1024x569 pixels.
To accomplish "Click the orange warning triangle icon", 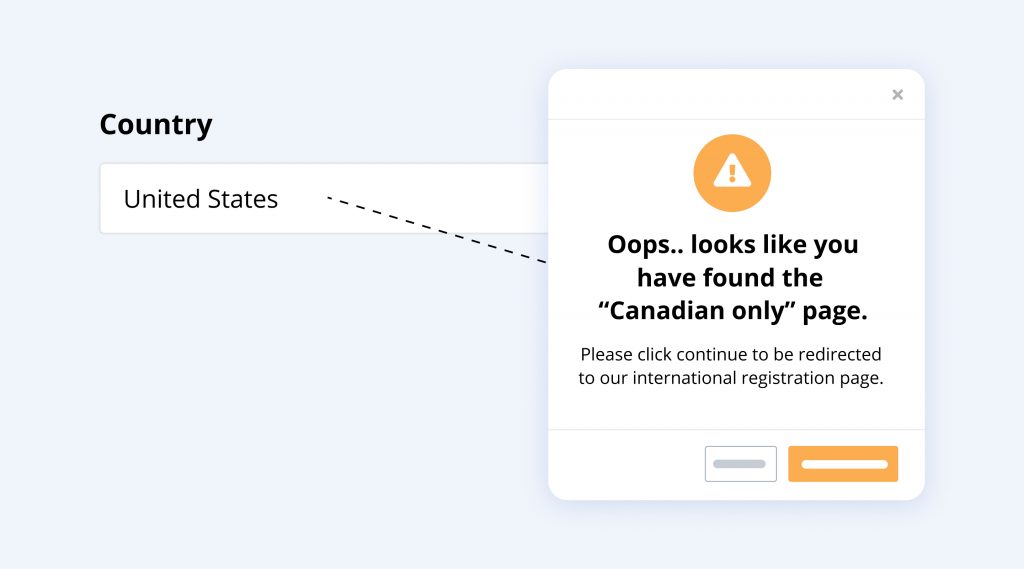I will tap(732, 171).
